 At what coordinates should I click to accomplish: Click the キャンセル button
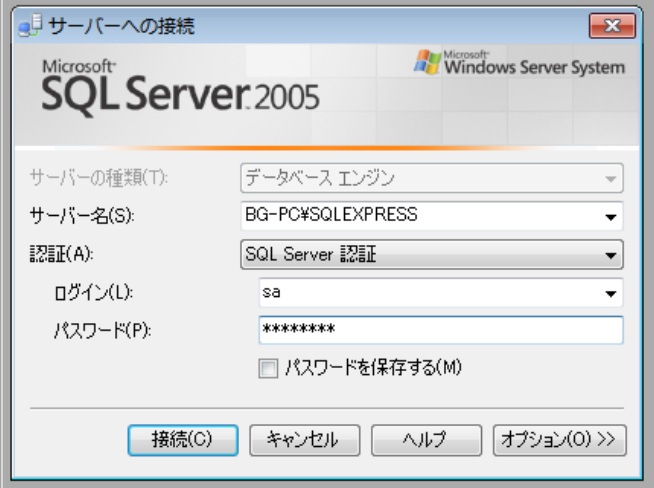click(x=304, y=440)
